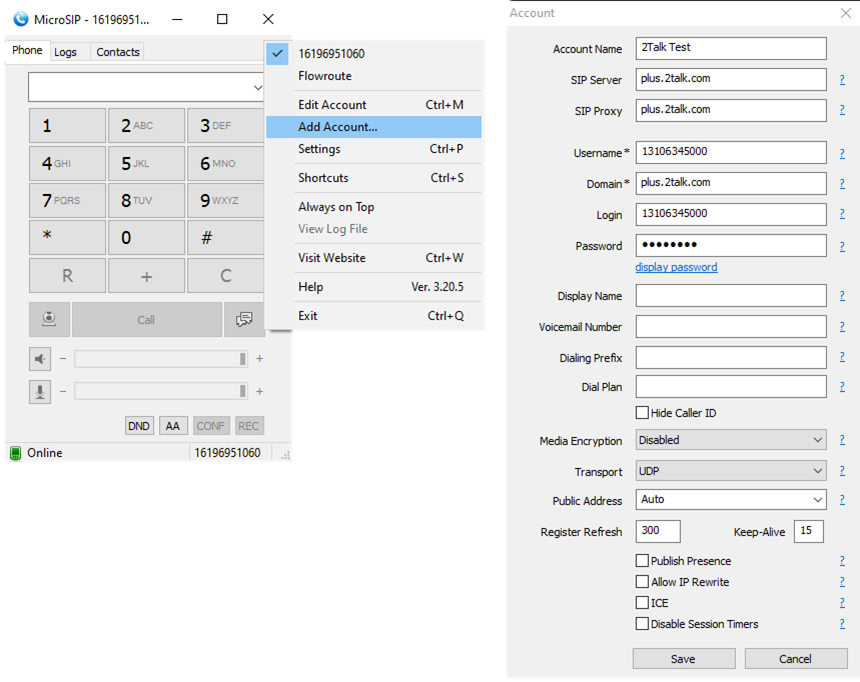
Task: Switch to the Logs tab
Action: coord(65,52)
